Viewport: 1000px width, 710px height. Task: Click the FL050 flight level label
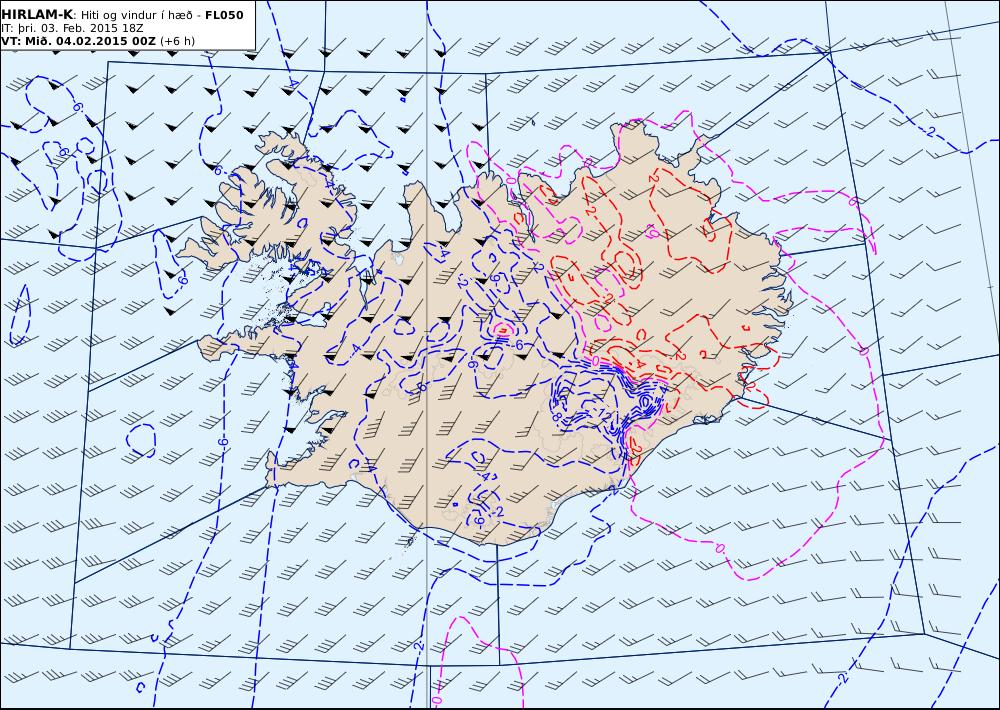pos(224,15)
